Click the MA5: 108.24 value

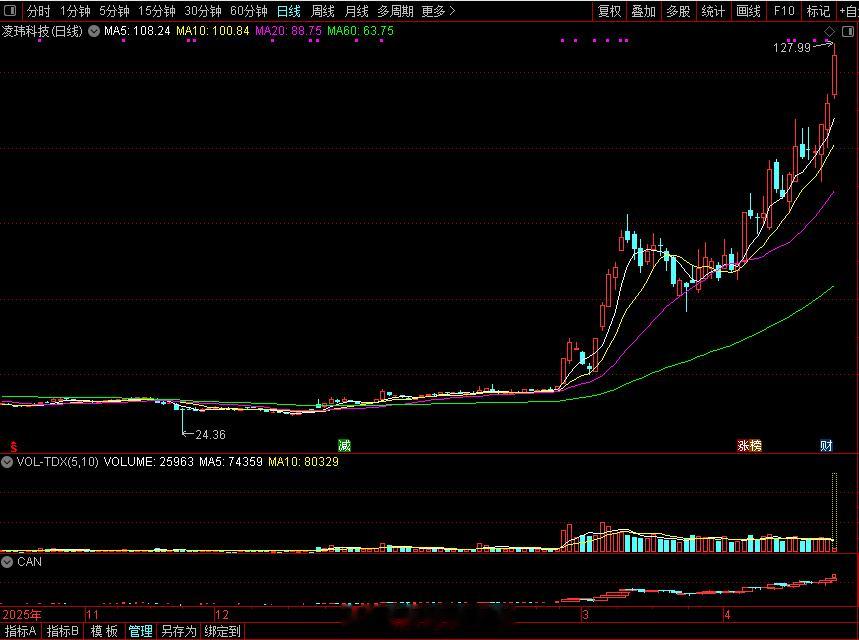click(138, 31)
